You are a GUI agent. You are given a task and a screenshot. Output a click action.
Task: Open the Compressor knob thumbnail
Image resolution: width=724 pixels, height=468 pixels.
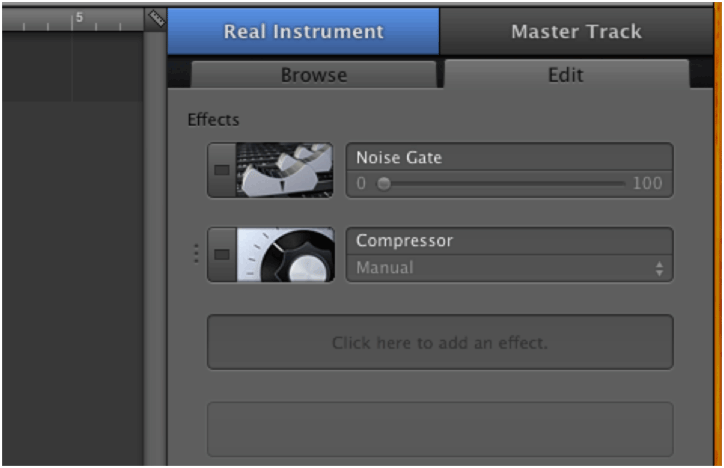[x=285, y=254]
